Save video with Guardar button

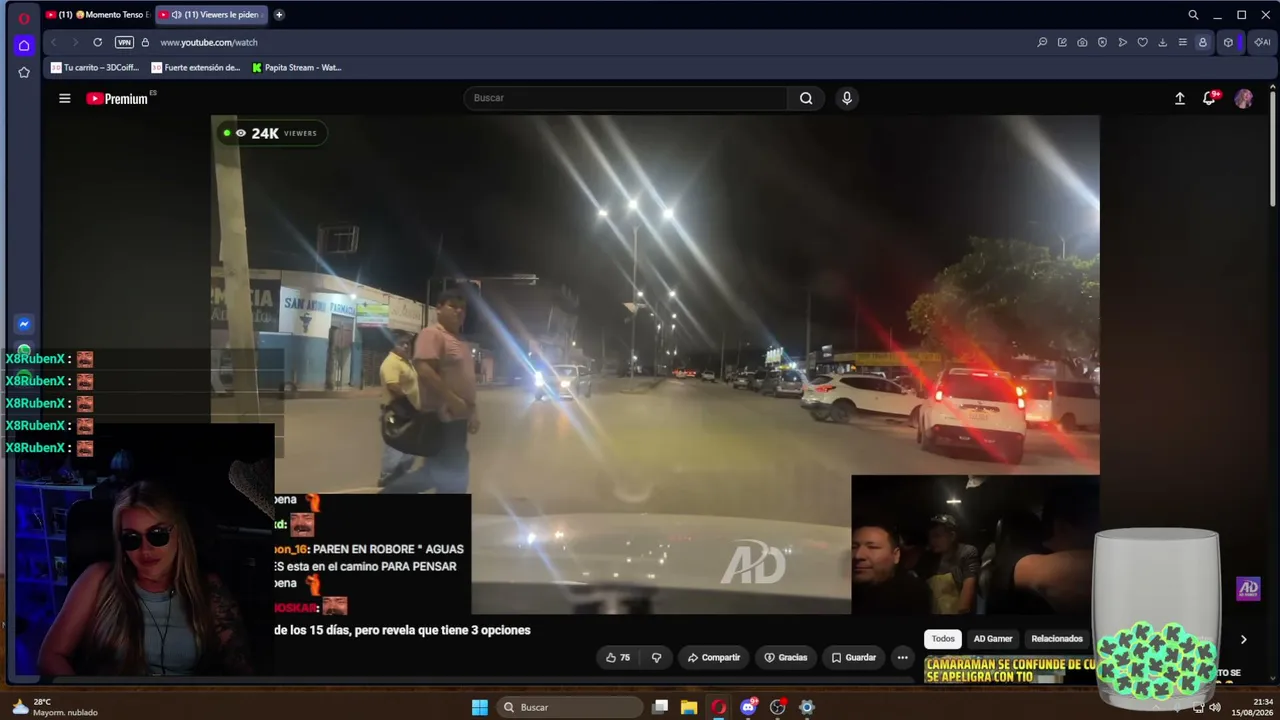(x=854, y=658)
